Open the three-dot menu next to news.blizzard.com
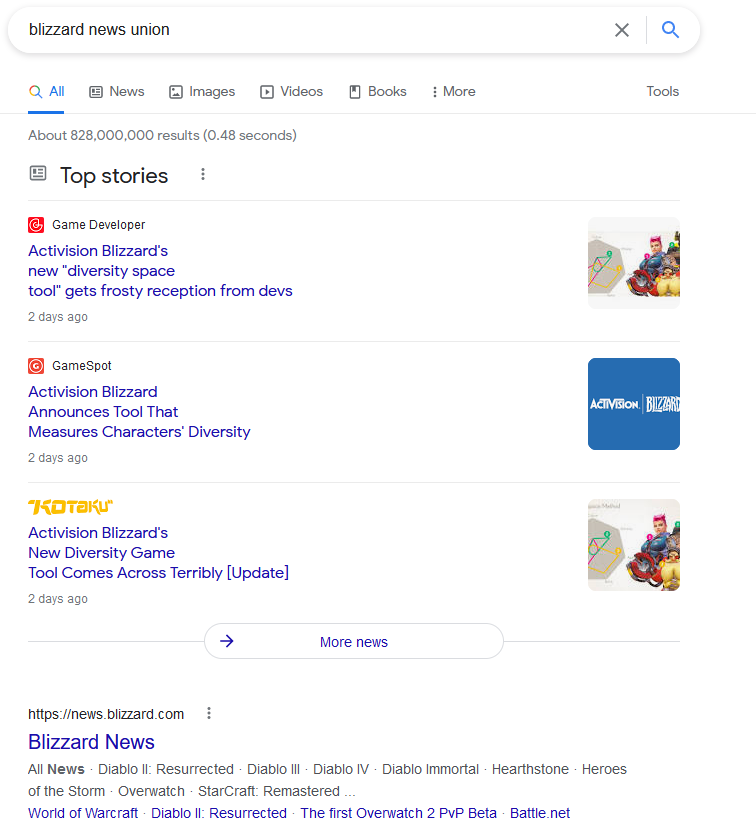756x840 pixels. pyautogui.click(x=209, y=712)
